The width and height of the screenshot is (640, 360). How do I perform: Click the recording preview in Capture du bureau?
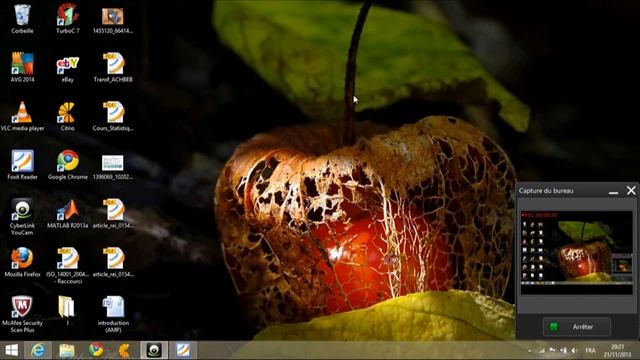point(577,252)
